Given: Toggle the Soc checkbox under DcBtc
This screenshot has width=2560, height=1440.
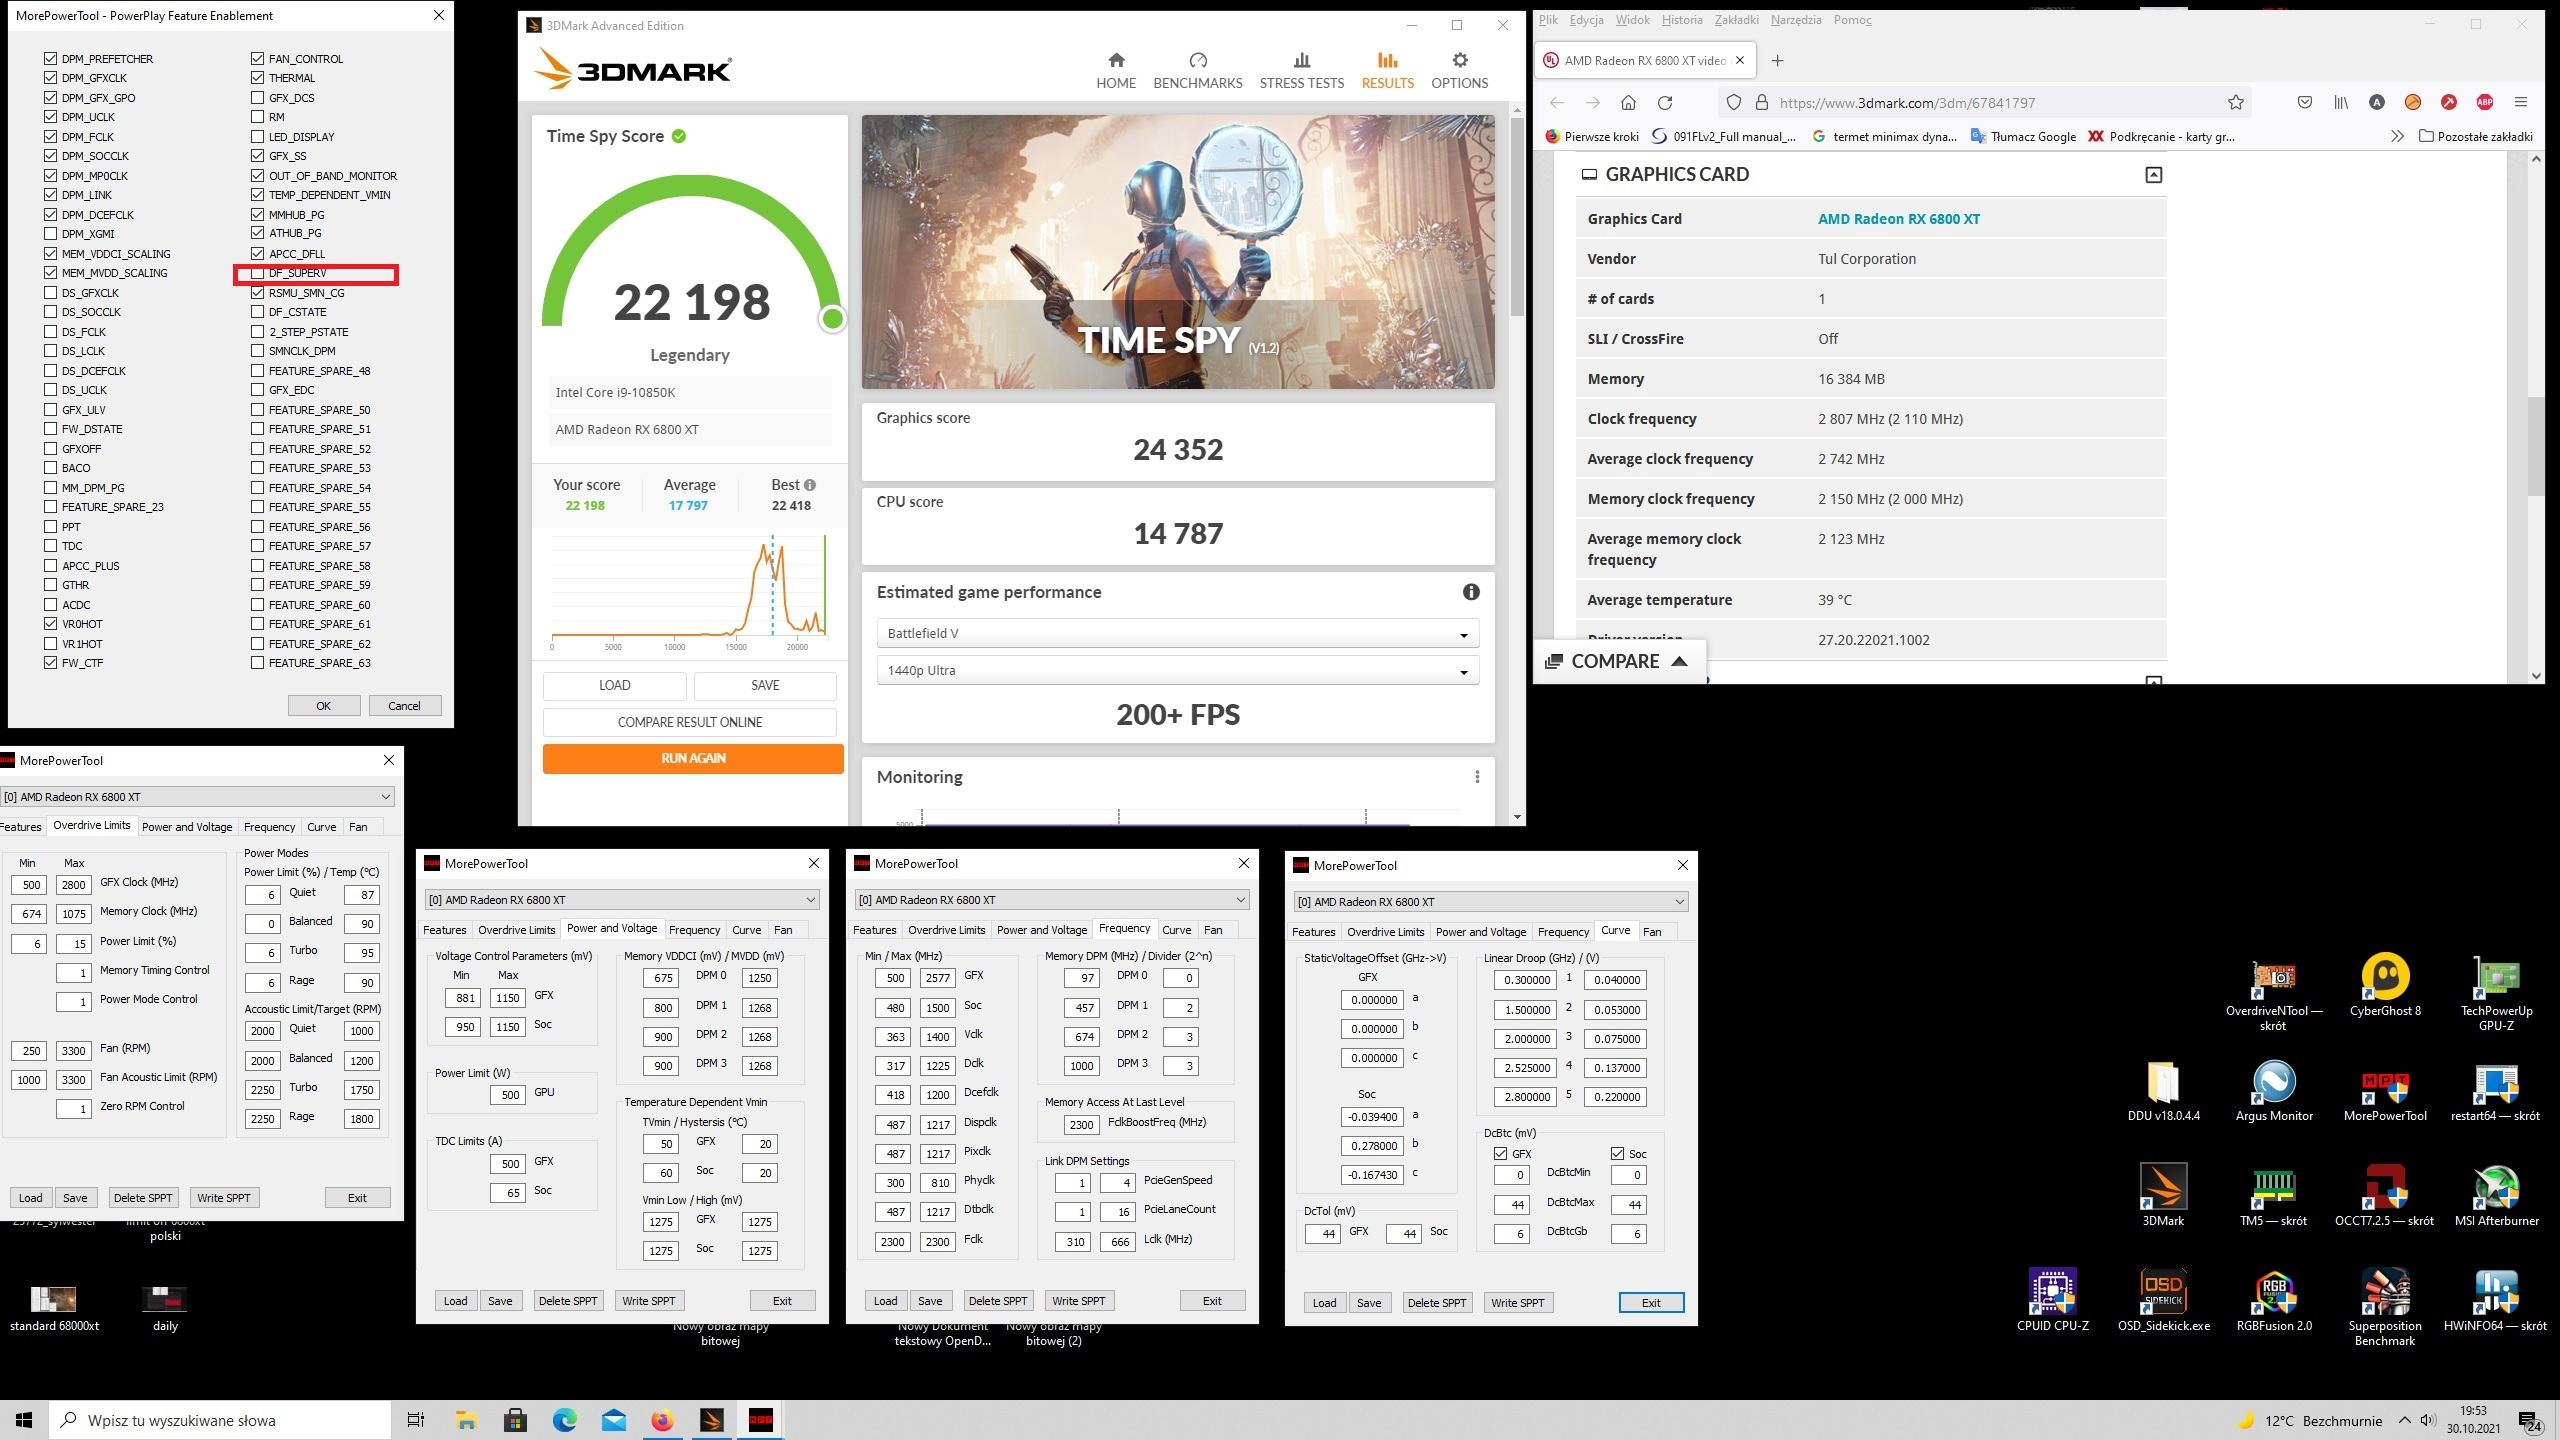Looking at the screenshot, I should tap(1617, 1153).
